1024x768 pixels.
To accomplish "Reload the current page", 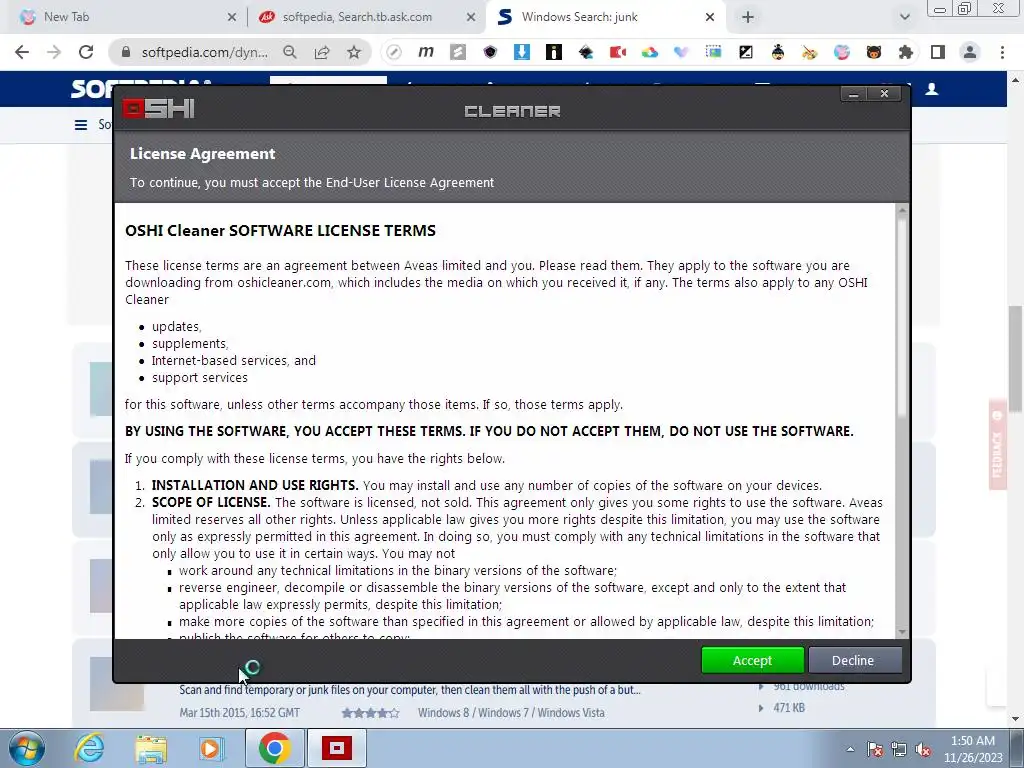I will (x=86, y=52).
